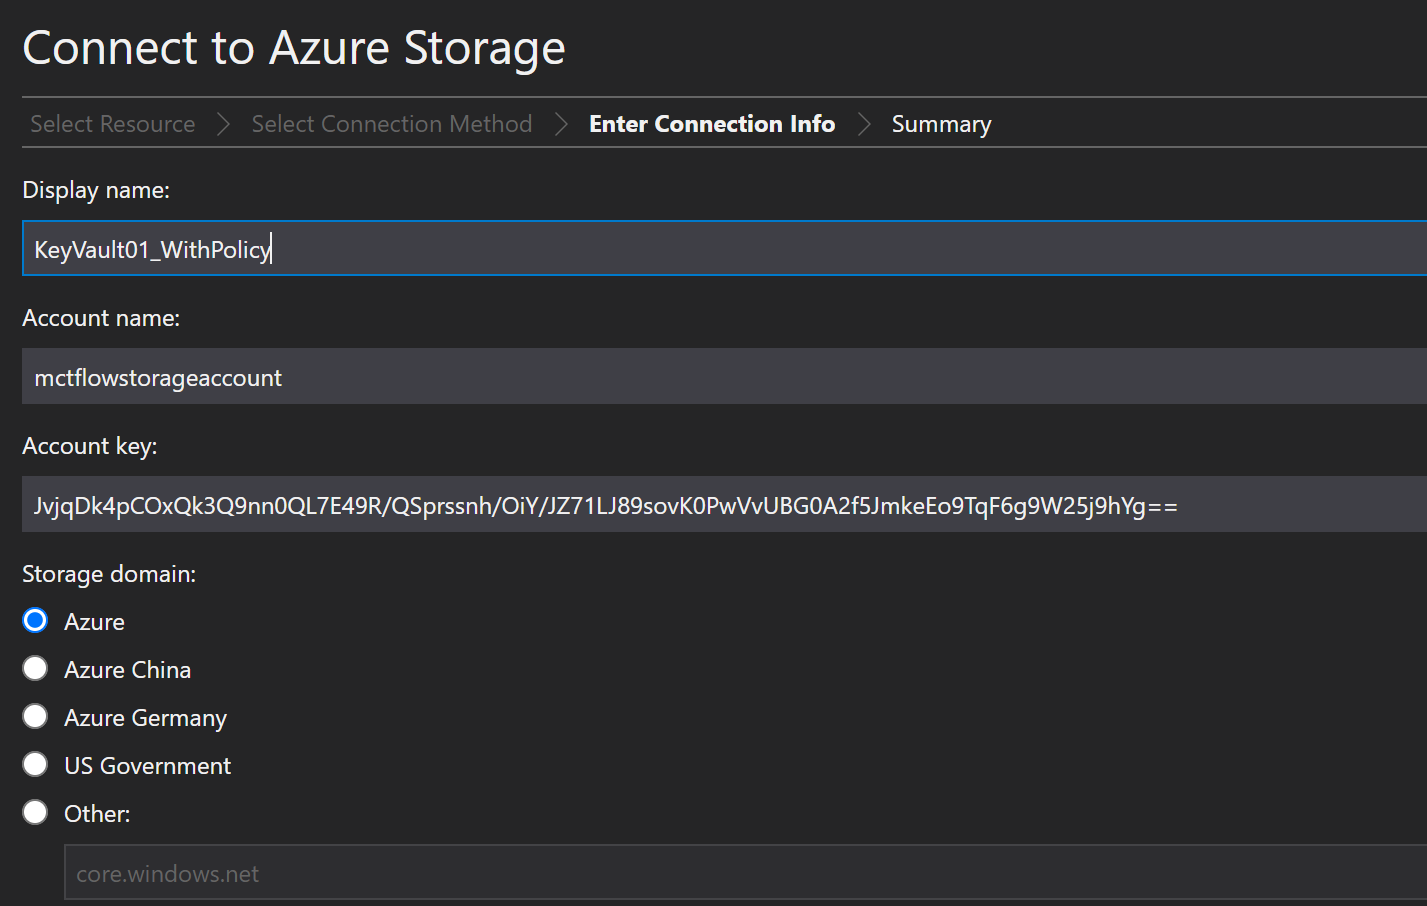Choose the Azure China radio option
Viewport: 1427px width, 906px height.
pos(35,669)
